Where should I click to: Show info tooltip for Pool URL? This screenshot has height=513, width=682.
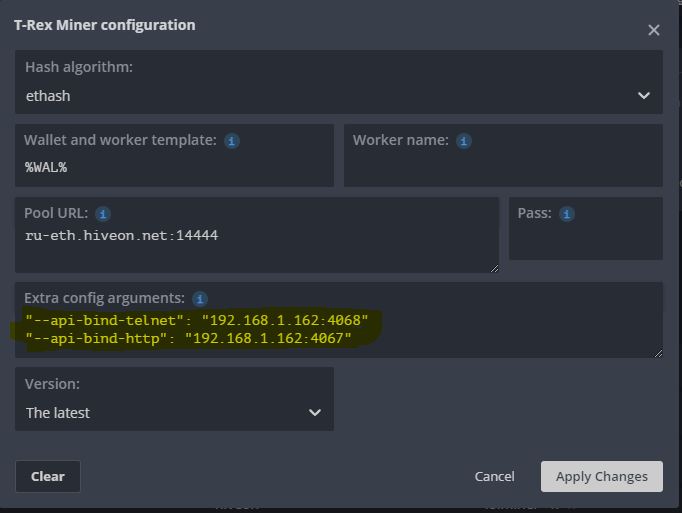103,214
